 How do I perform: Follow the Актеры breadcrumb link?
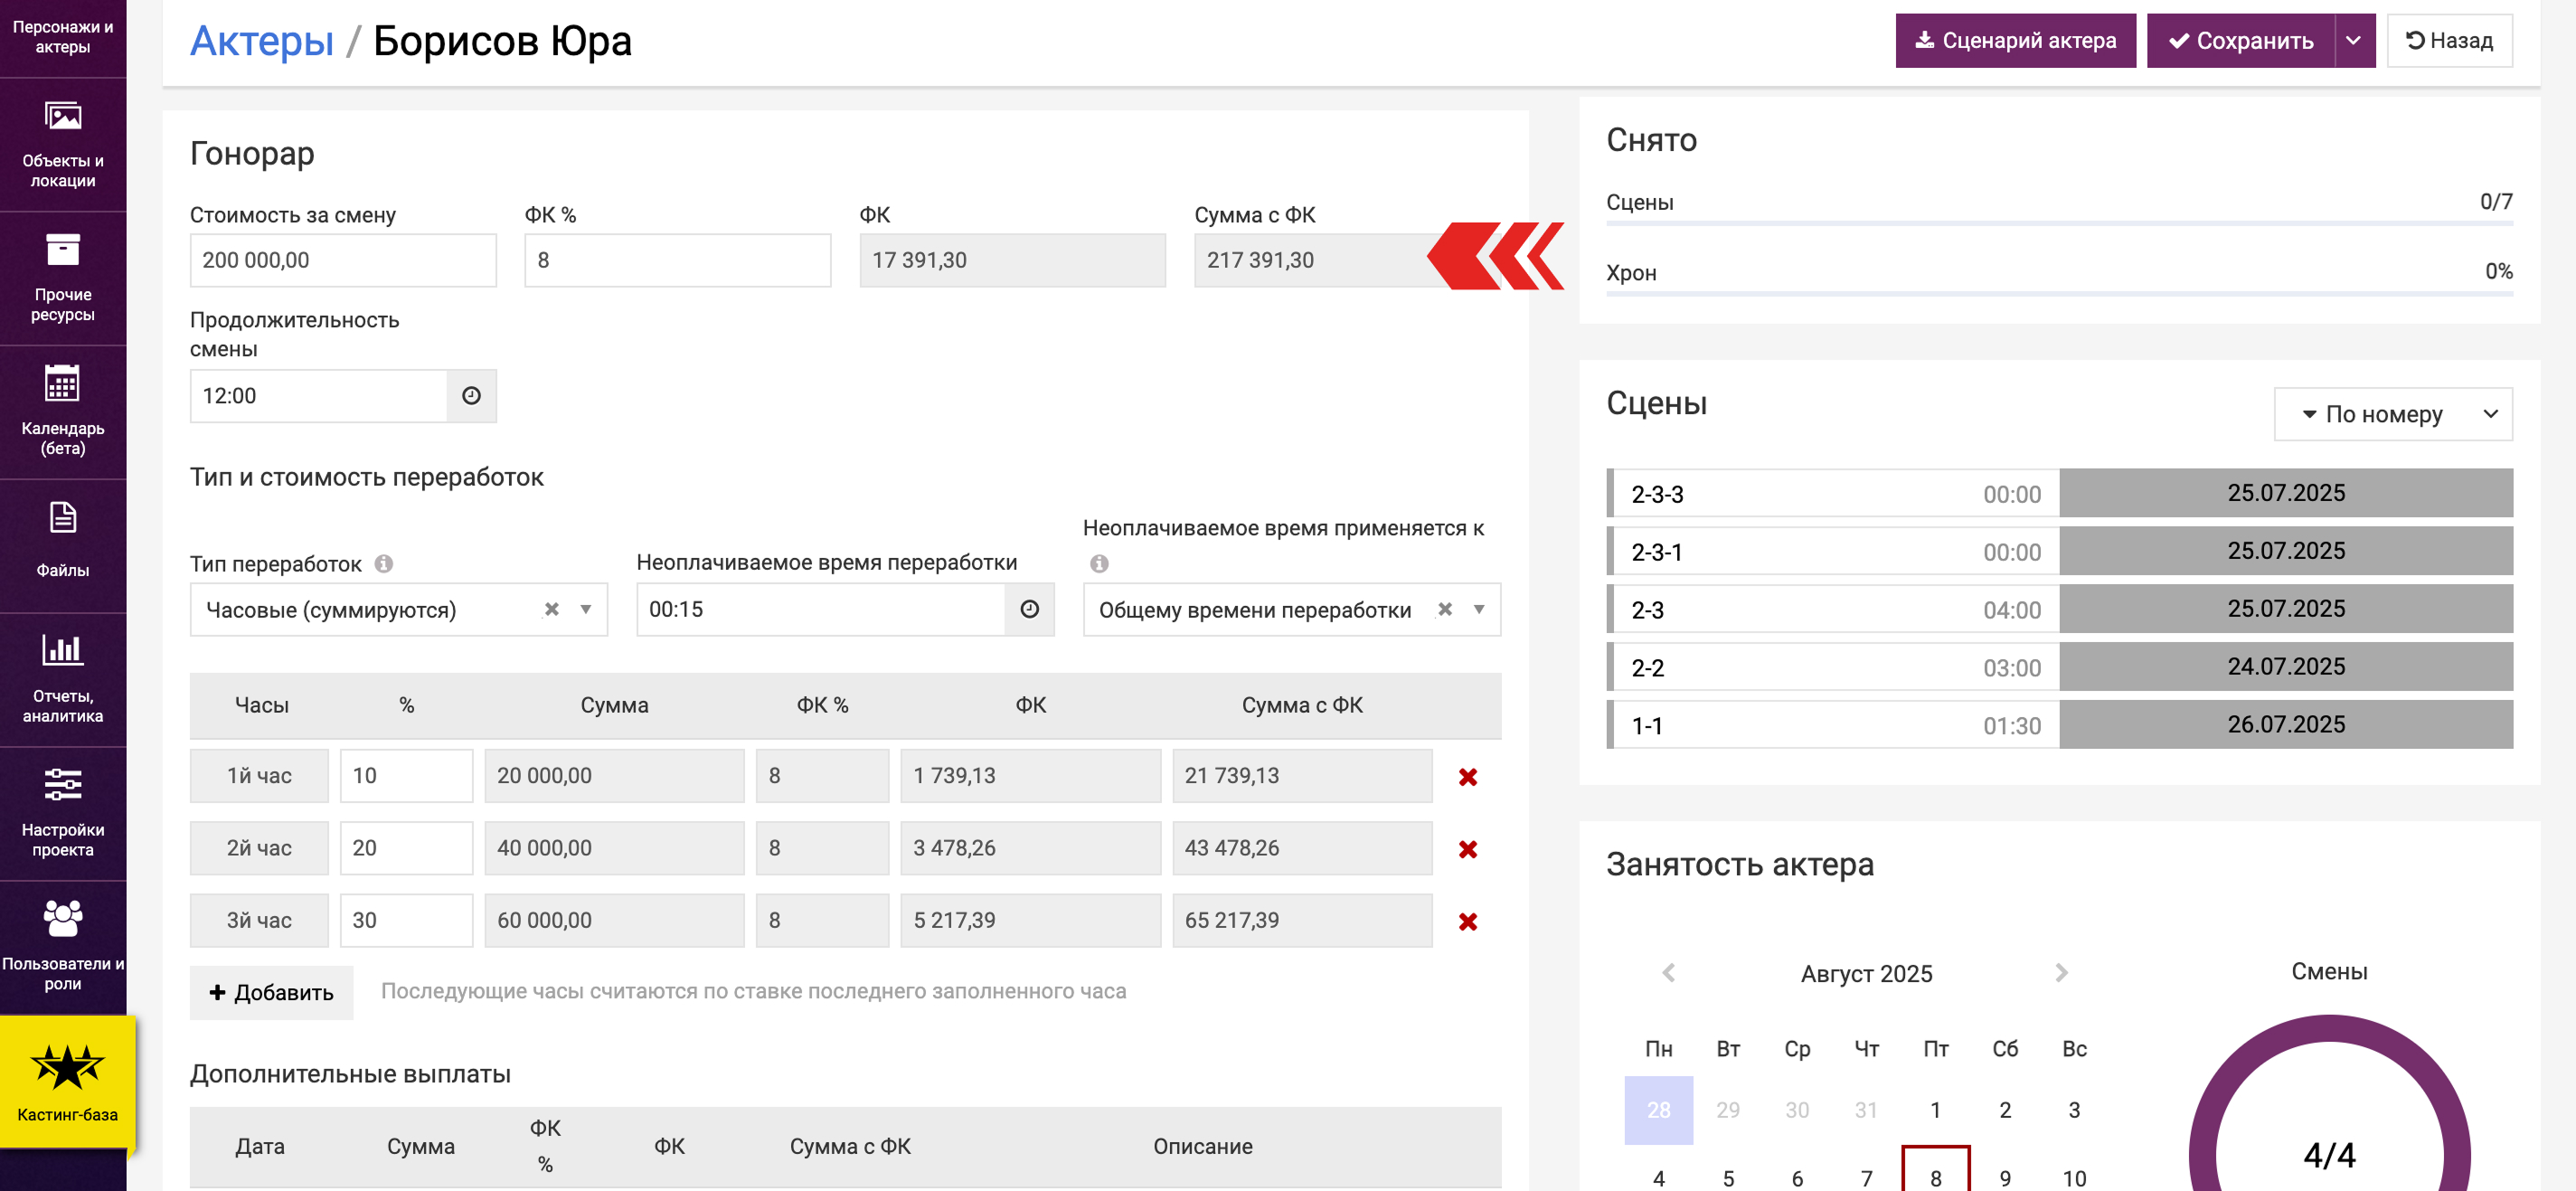pyautogui.click(x=261, y=41)
